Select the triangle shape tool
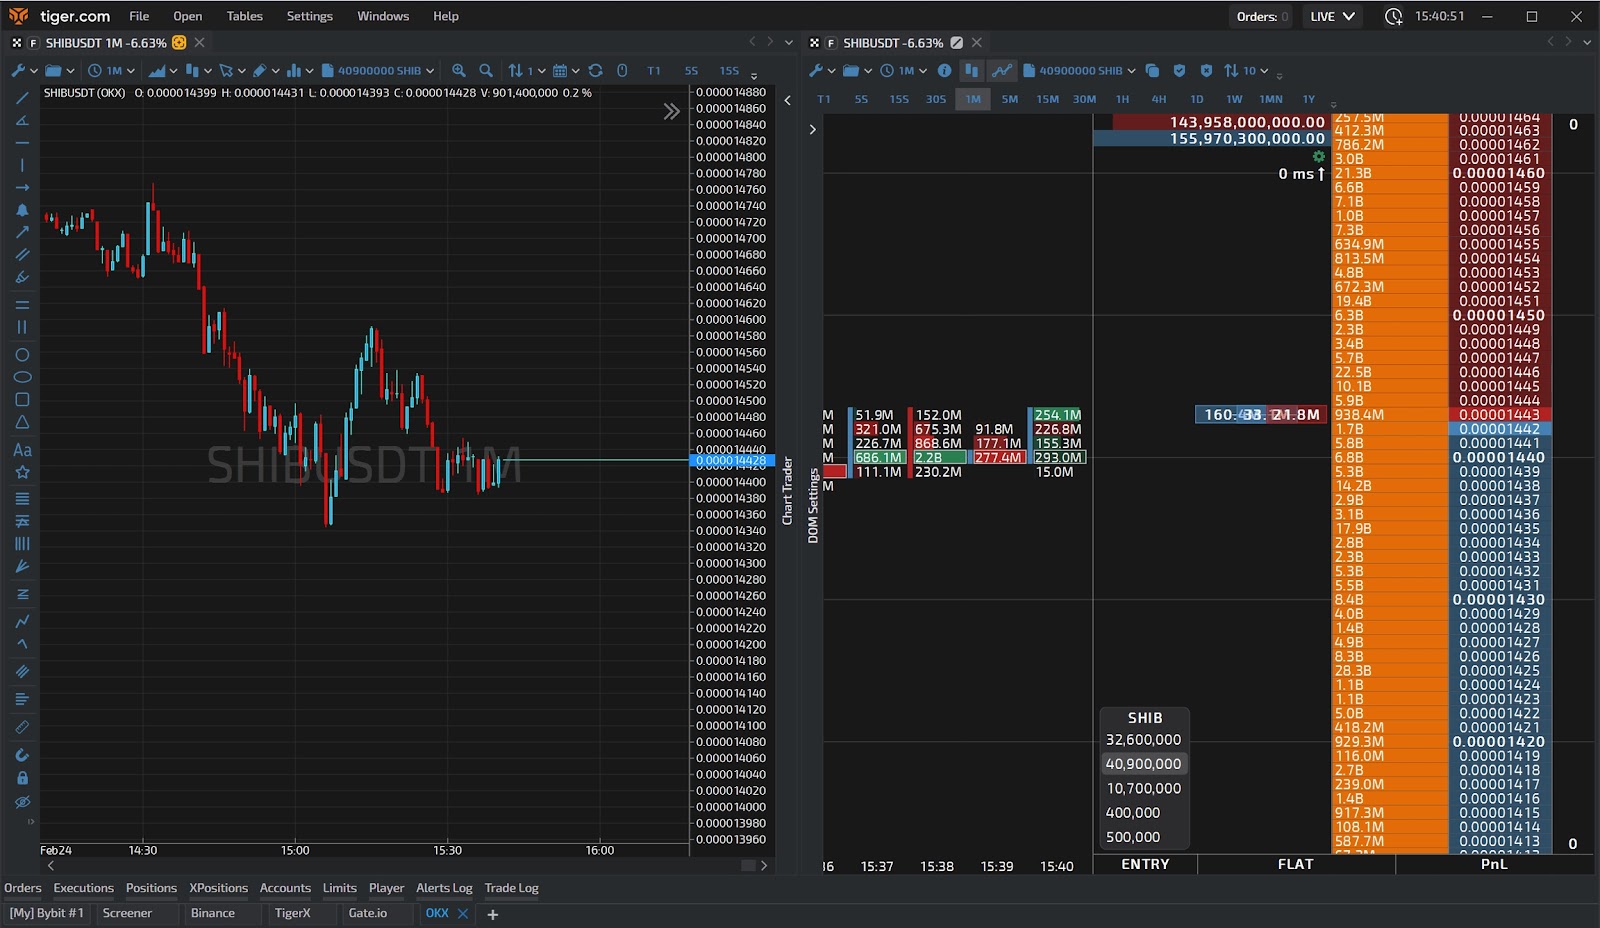Viewport: 1600px width, 928px height. point(22,422)
